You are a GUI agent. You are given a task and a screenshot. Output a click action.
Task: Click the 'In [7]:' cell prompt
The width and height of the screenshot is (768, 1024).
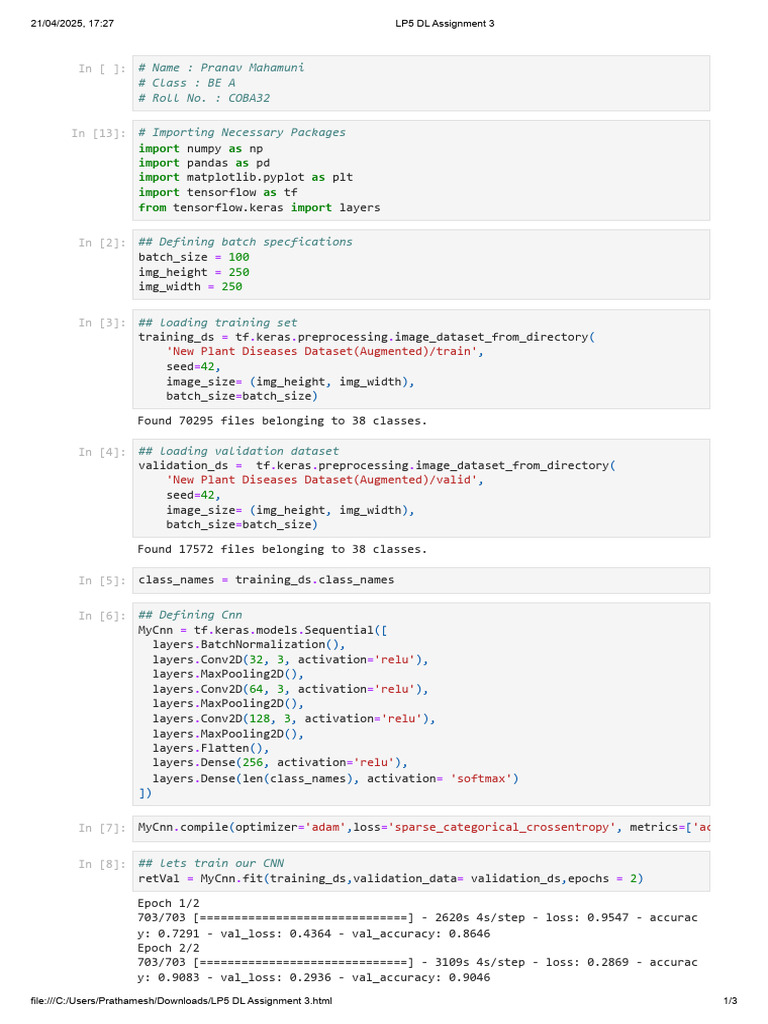point(102,828)
